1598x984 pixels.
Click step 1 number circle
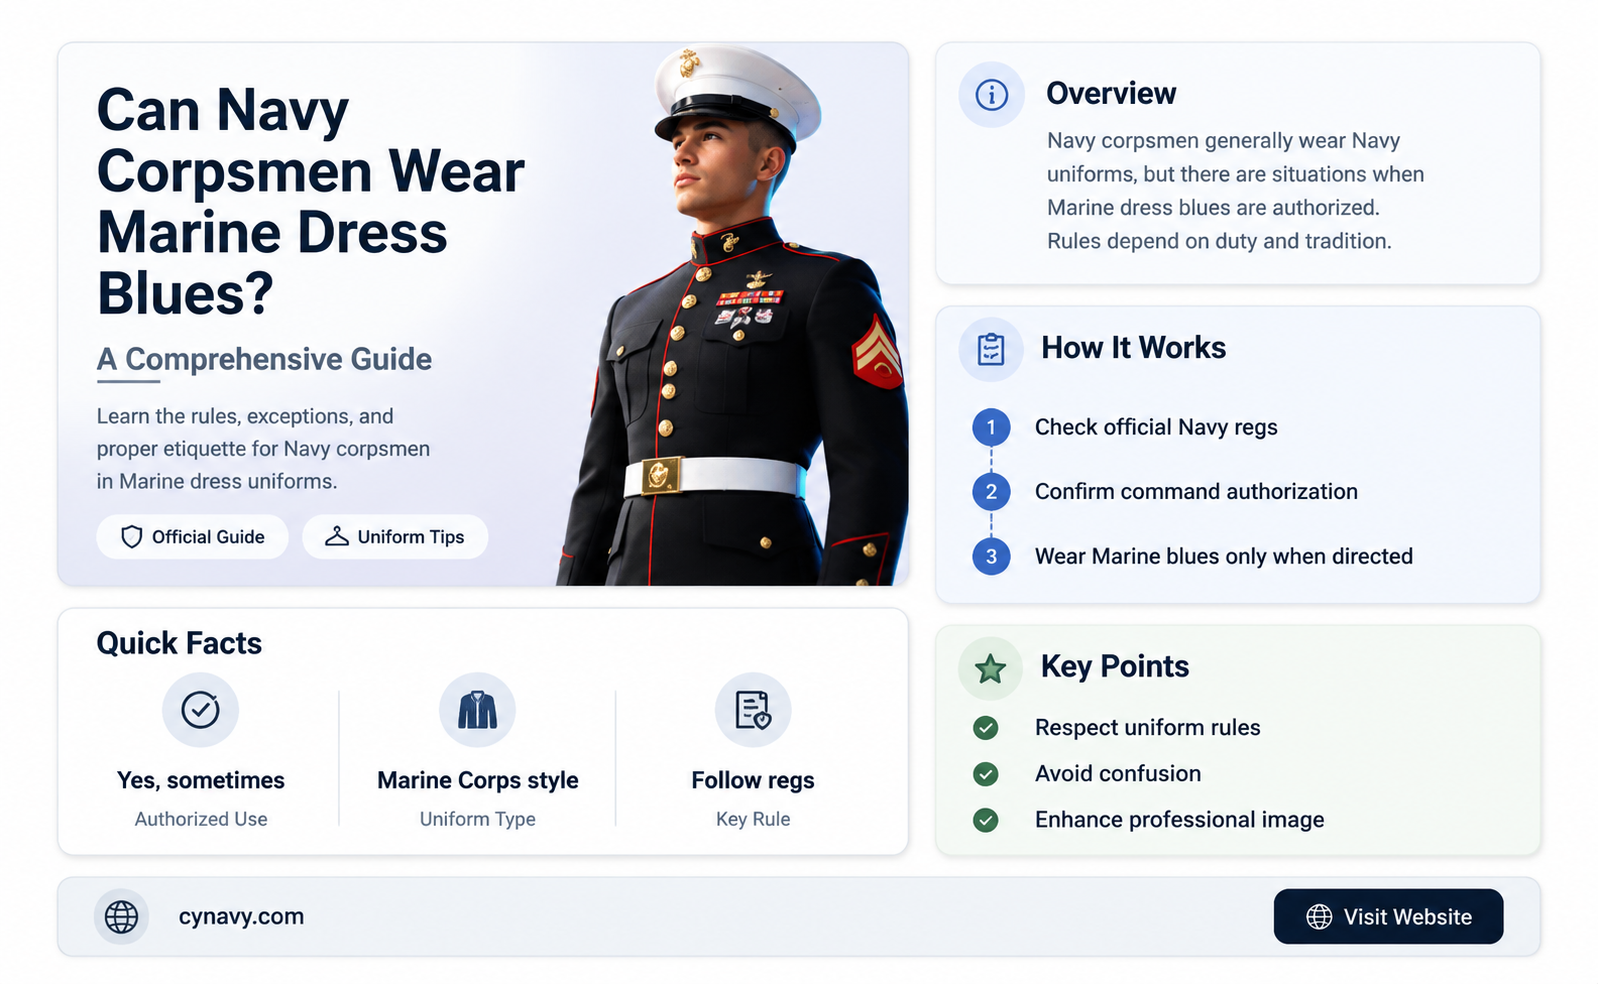tap(991, 428)
